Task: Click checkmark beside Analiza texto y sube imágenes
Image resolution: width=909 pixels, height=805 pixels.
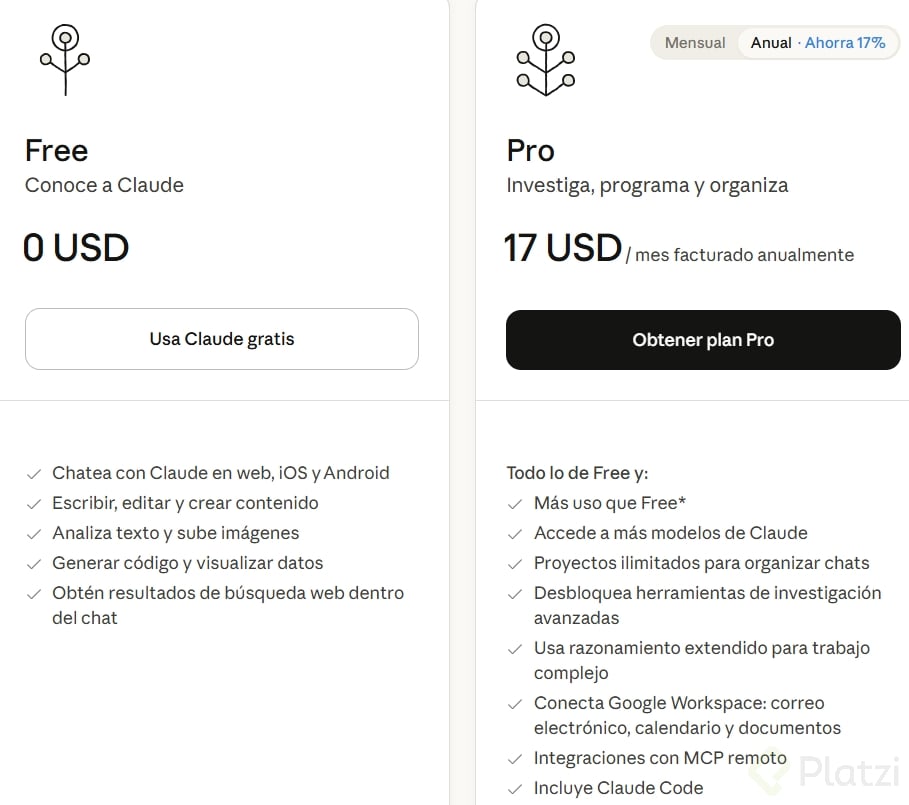Action: click(x=34, y=534)
